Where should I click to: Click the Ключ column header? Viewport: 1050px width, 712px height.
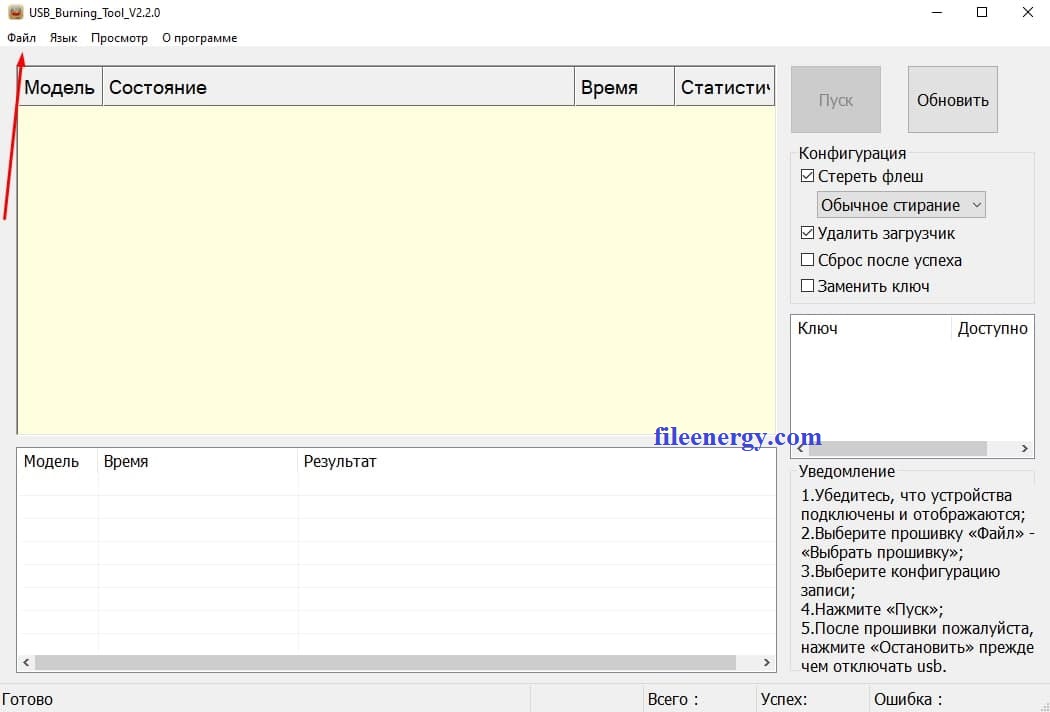coord(871,328)
